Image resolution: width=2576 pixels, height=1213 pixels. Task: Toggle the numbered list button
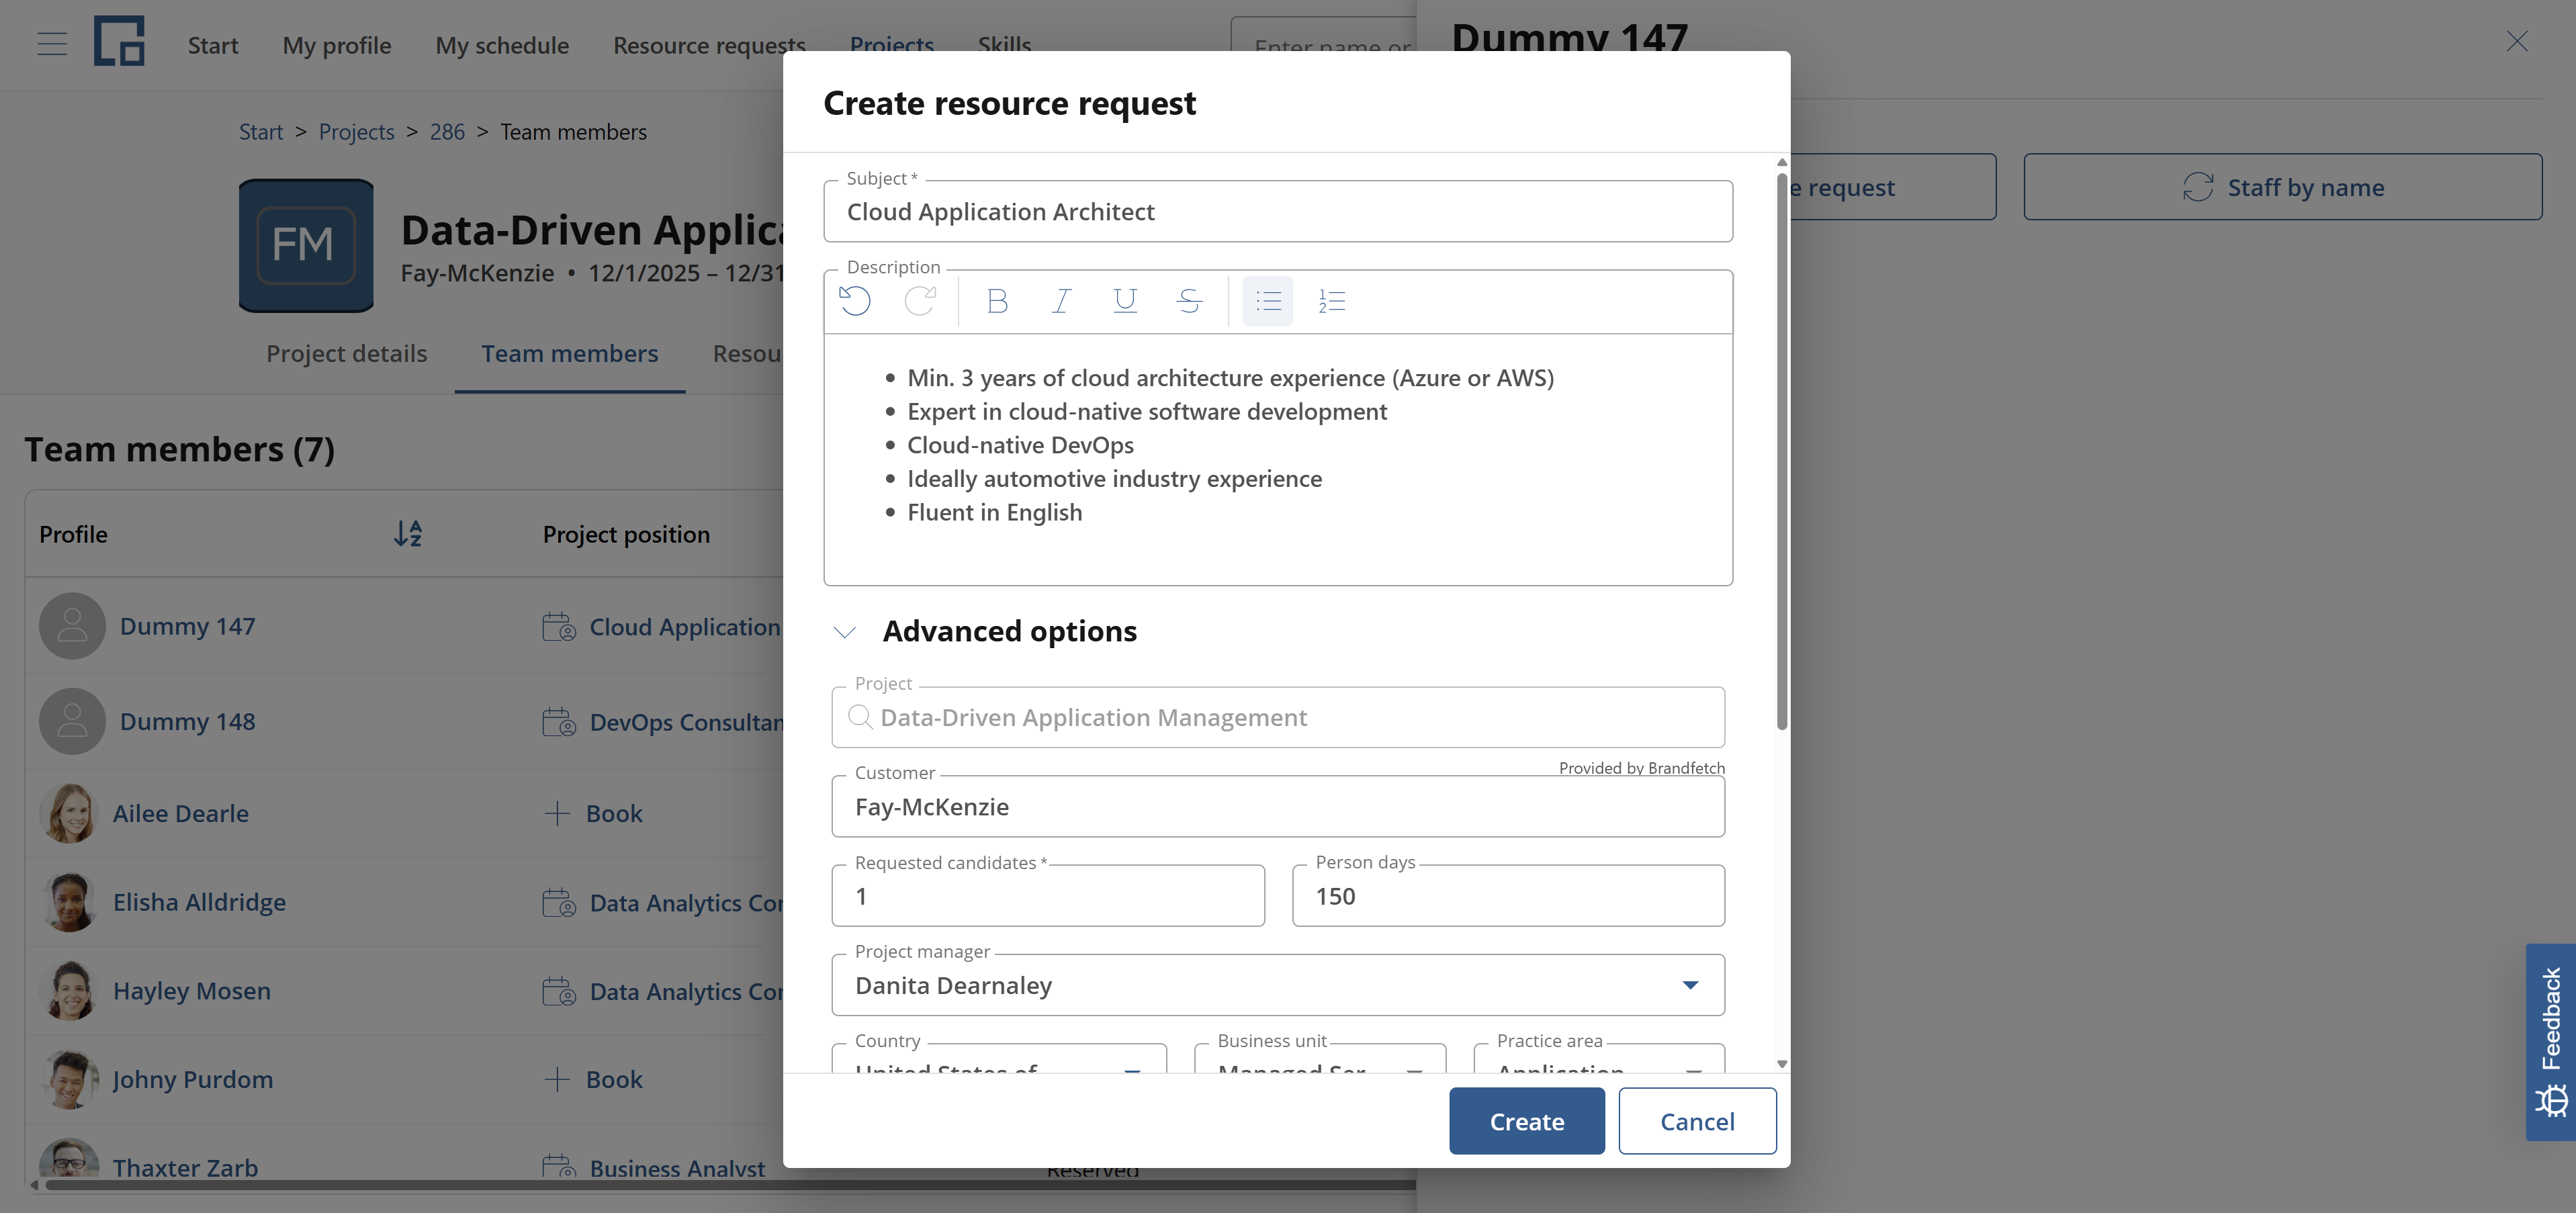click(x=1332, y=301)
